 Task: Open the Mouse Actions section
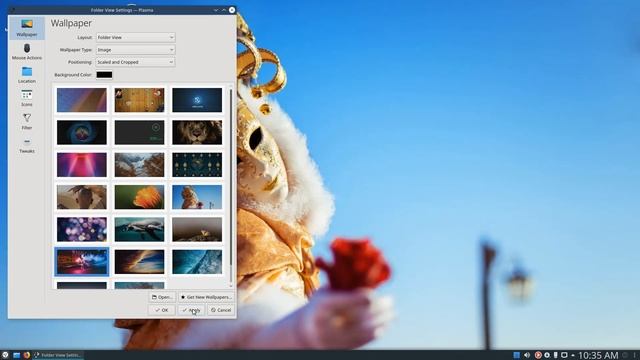click(x=27, y=52)
